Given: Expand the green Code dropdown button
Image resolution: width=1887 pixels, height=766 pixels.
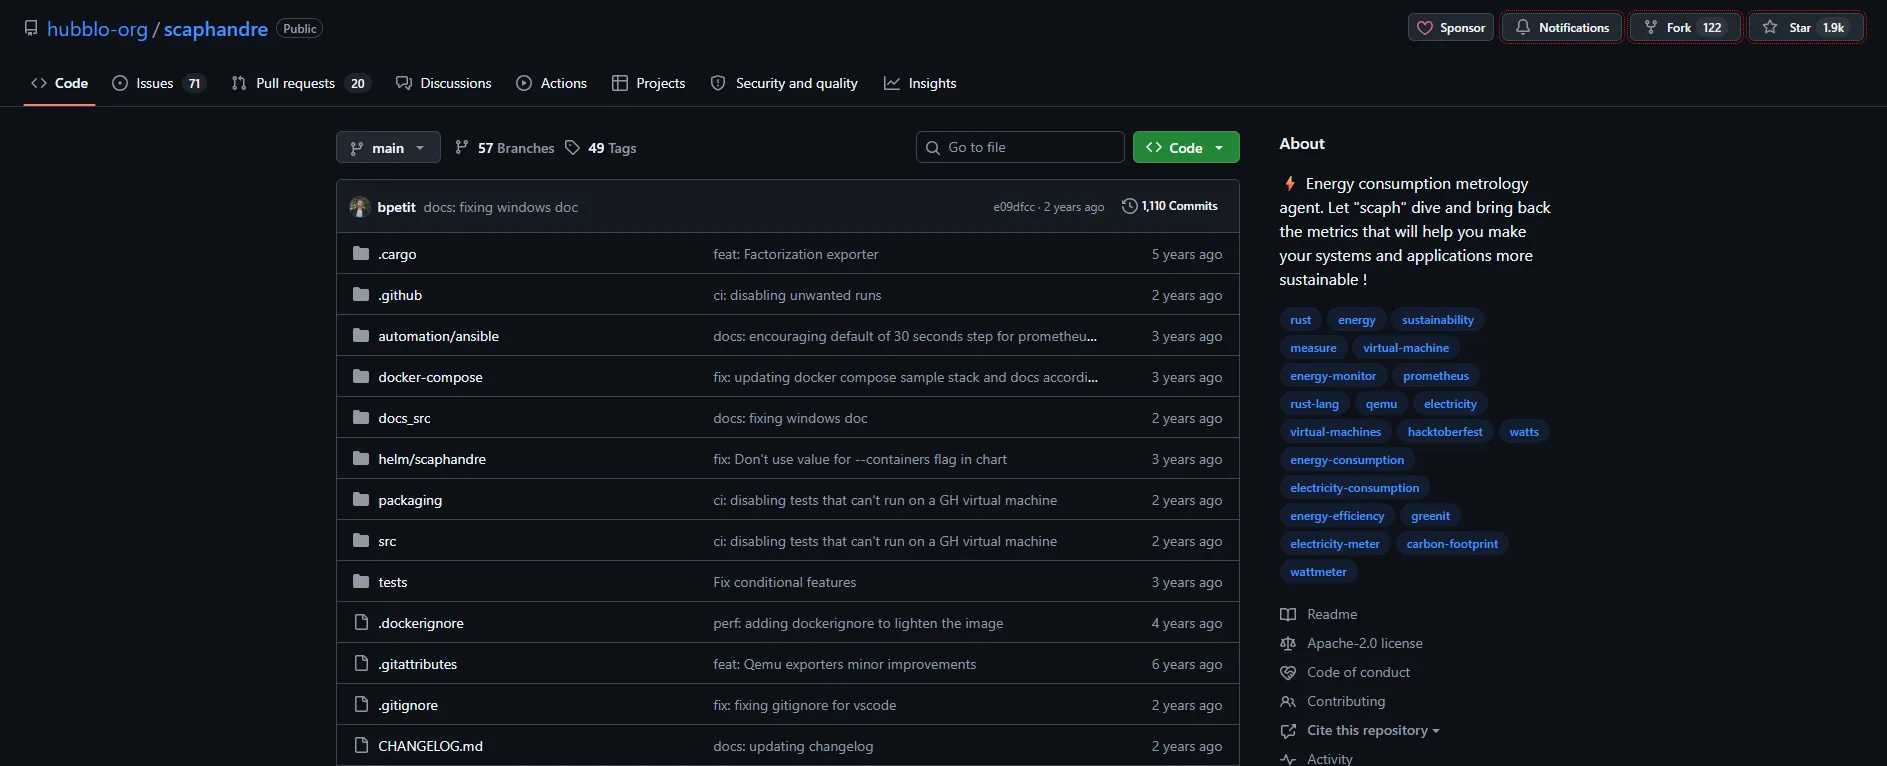Looking at the screenshot, I should point(1186,148).
